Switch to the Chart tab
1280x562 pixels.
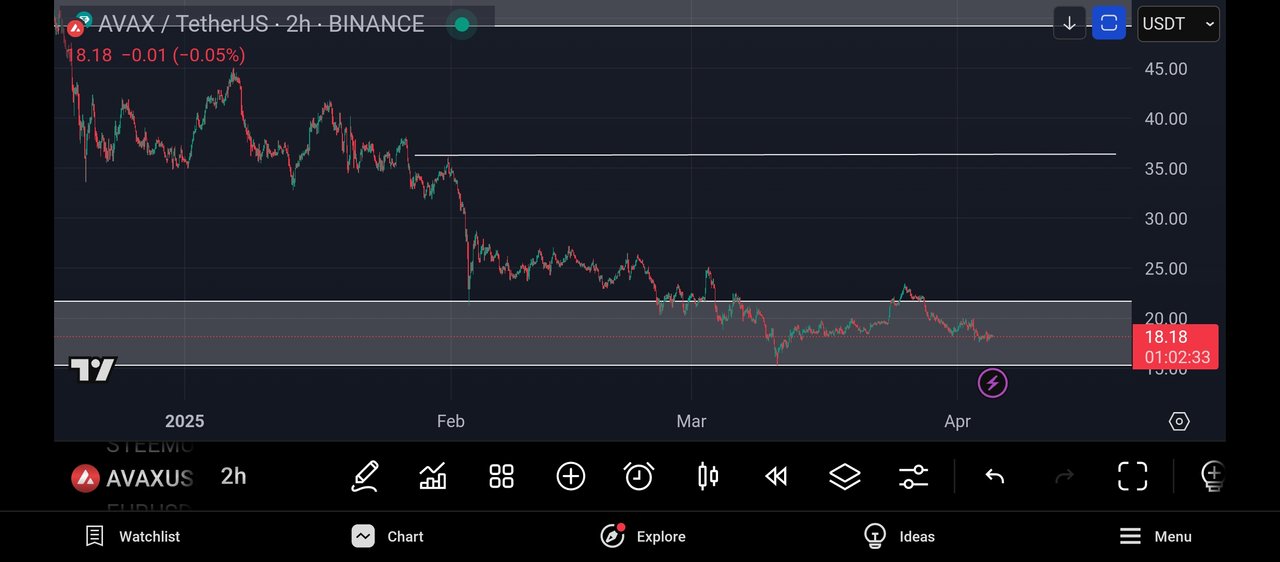click(388, 537)
